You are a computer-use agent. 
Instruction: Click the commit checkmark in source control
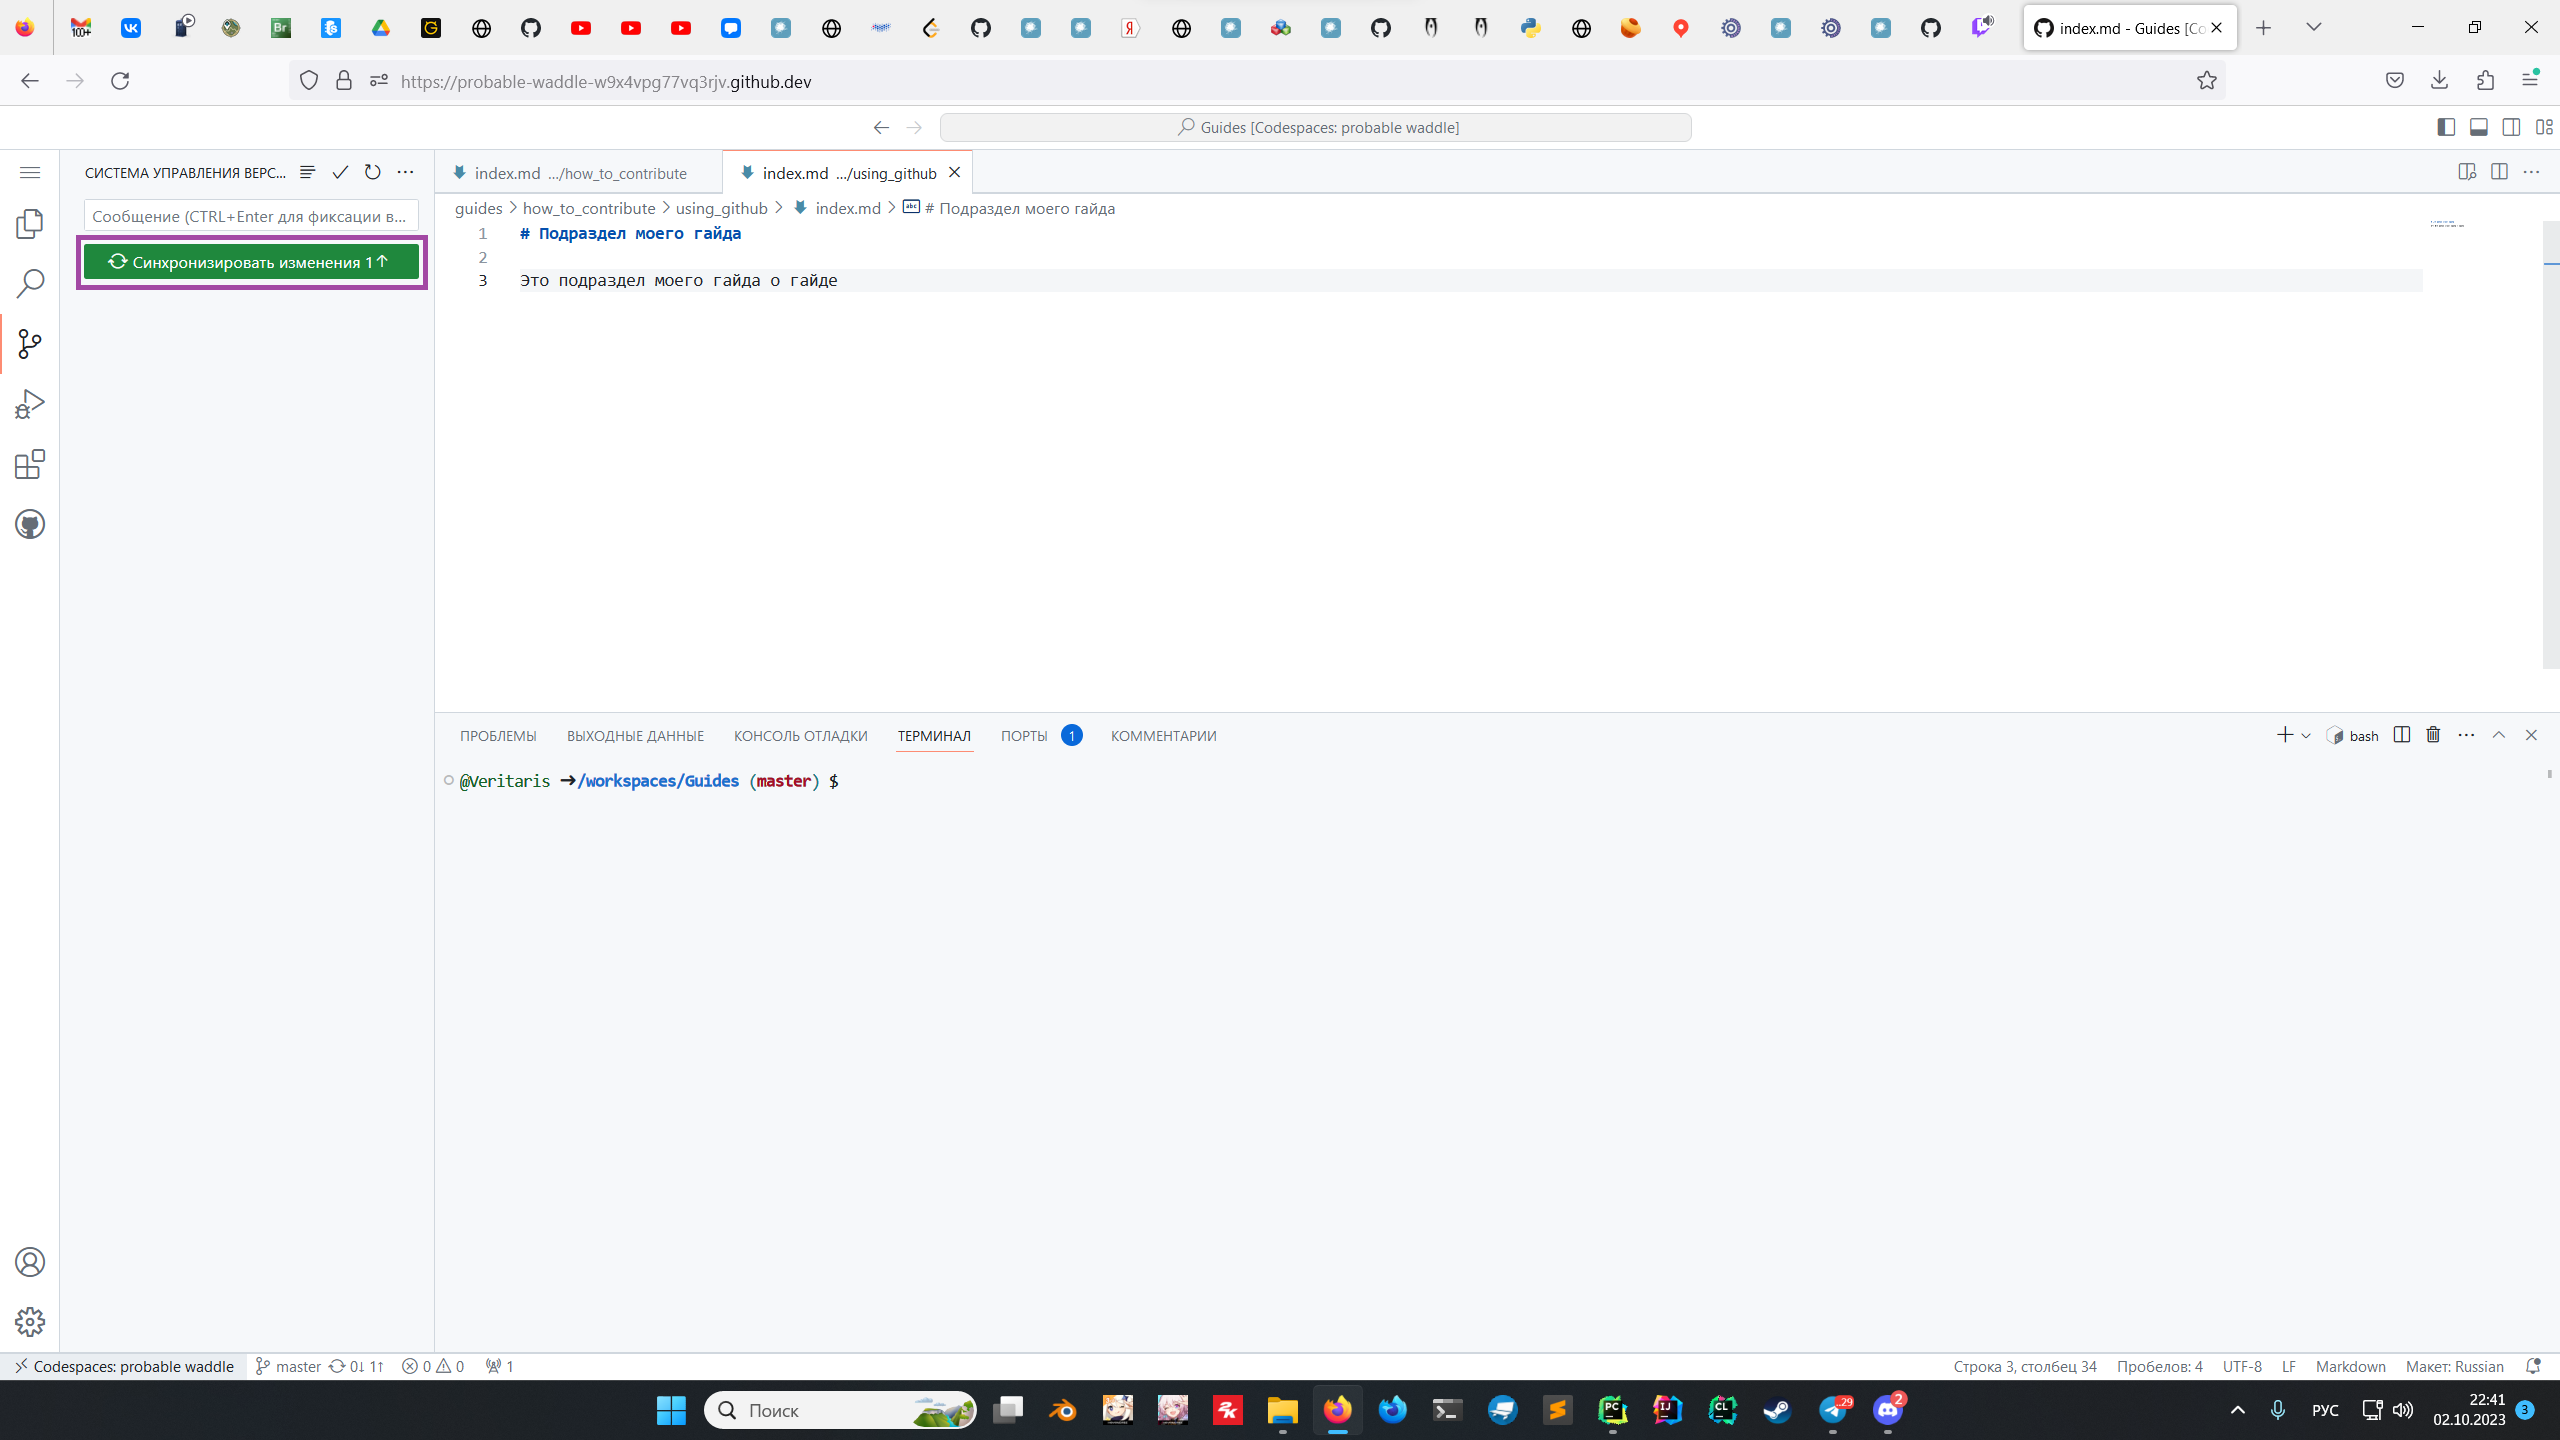pos(340,172)
